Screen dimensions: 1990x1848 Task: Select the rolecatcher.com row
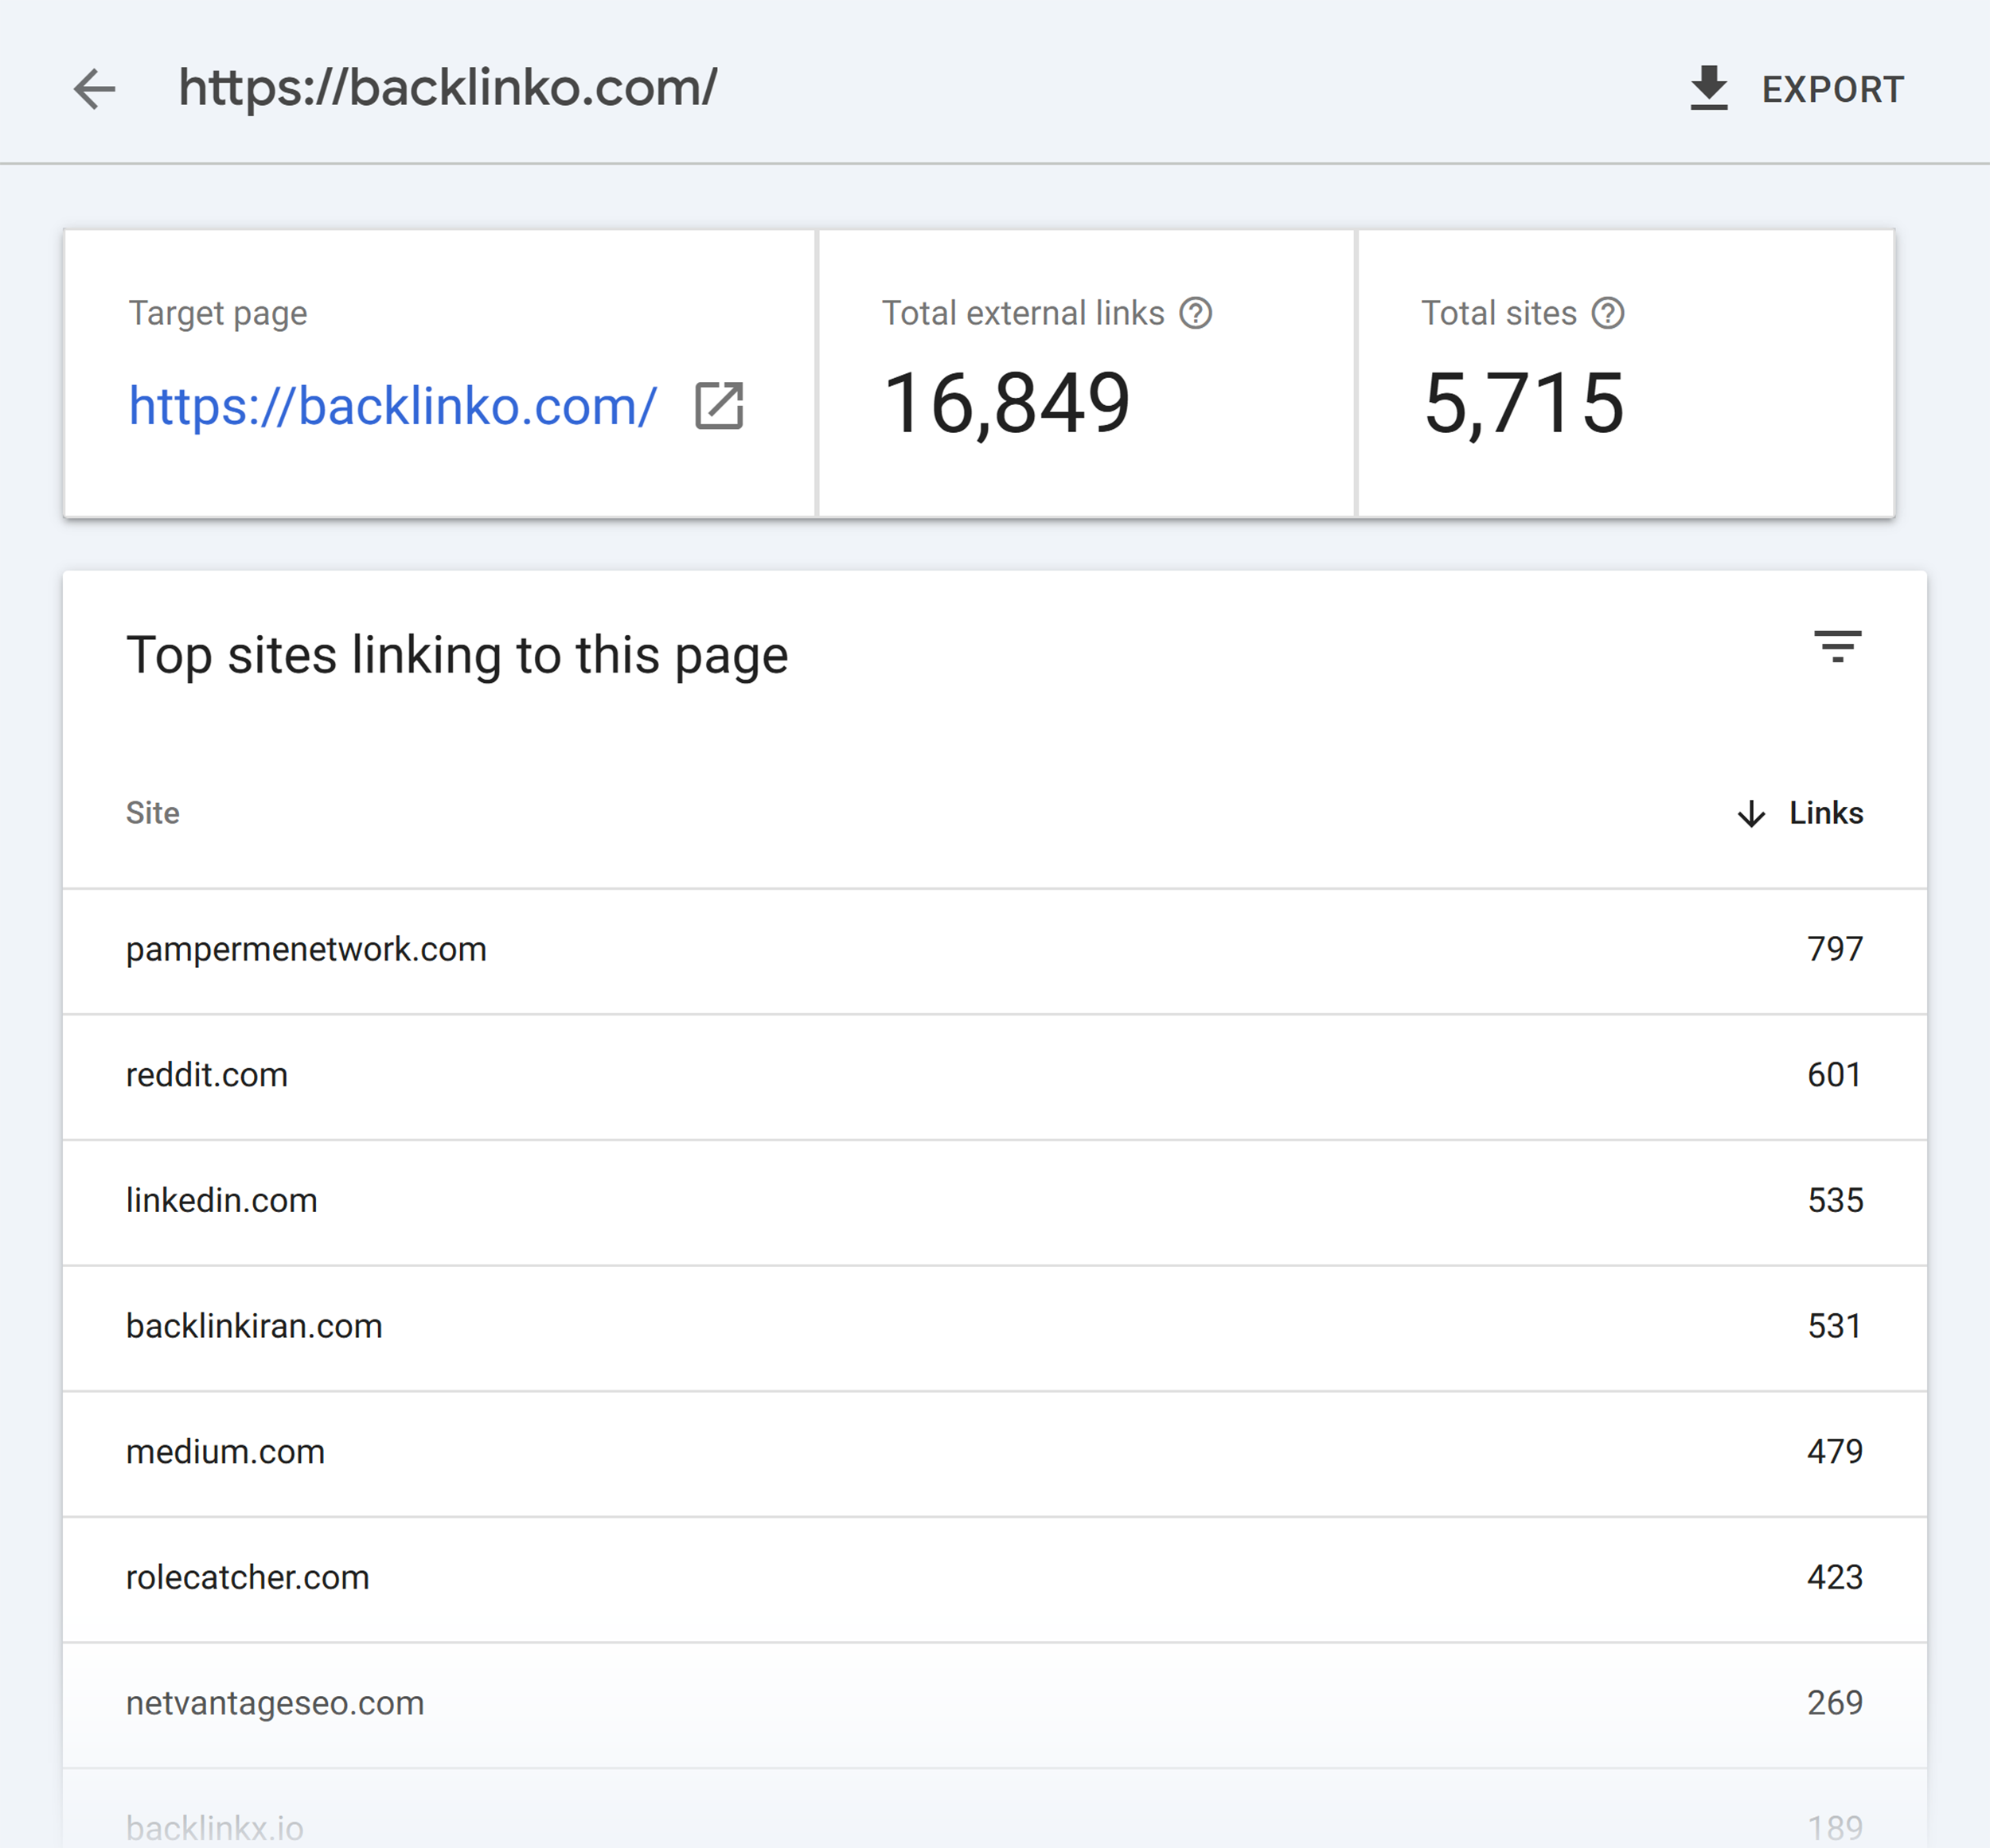(994, 1578)
